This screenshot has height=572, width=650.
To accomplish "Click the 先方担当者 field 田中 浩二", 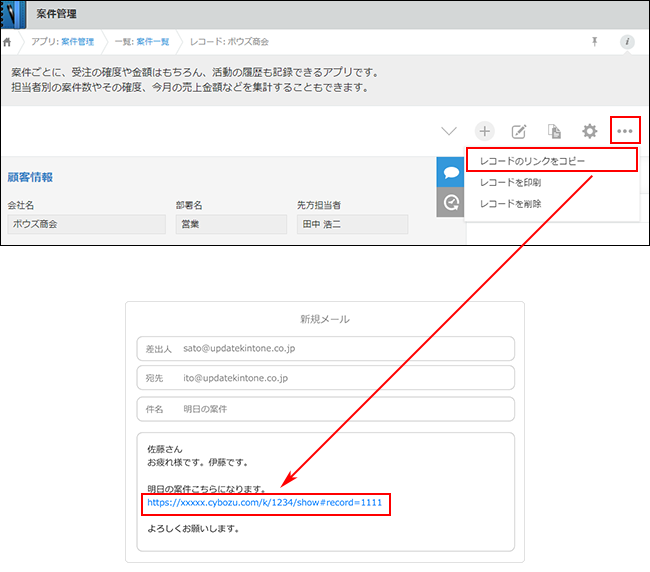I will click(352, 224).
